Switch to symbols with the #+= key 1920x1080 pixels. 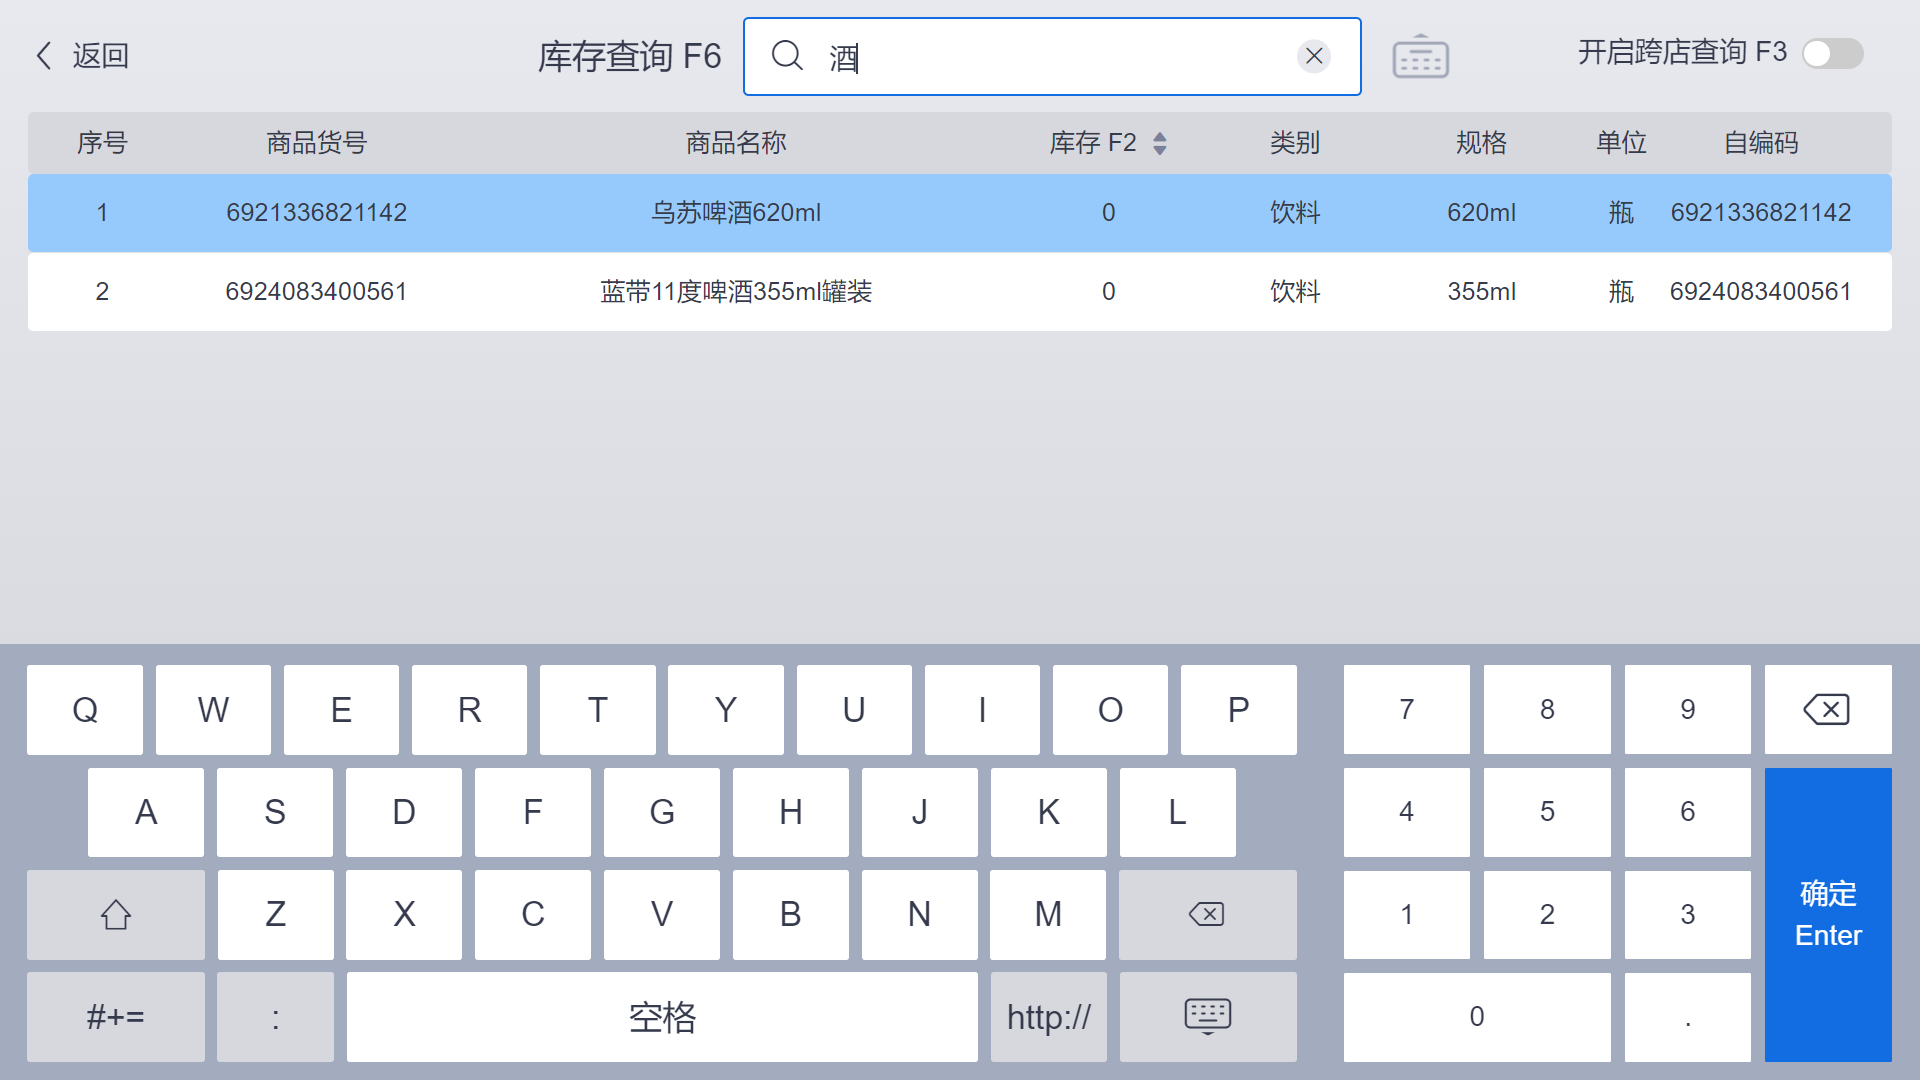click(x=115, y=1016)
